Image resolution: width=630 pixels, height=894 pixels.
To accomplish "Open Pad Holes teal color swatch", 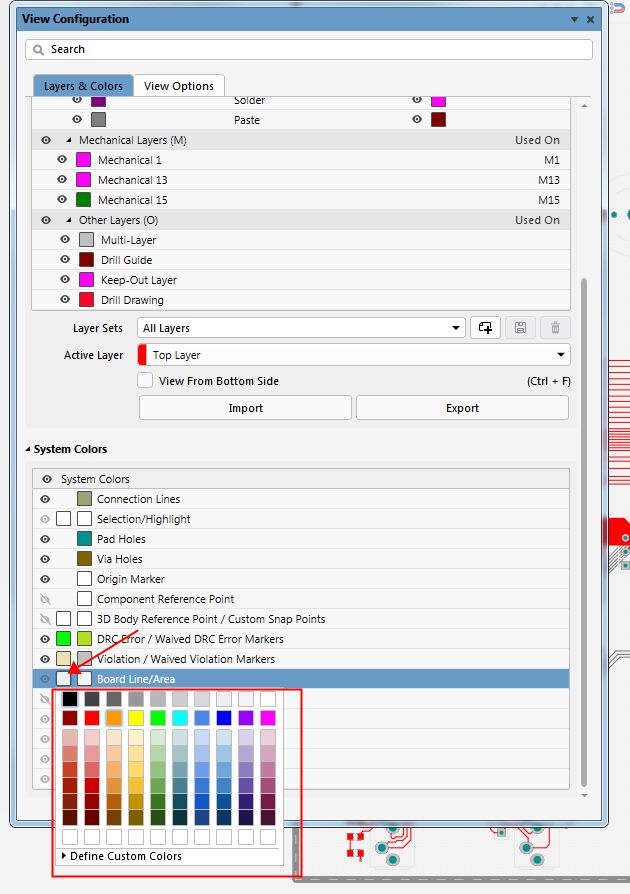I will tap(84, 539).
